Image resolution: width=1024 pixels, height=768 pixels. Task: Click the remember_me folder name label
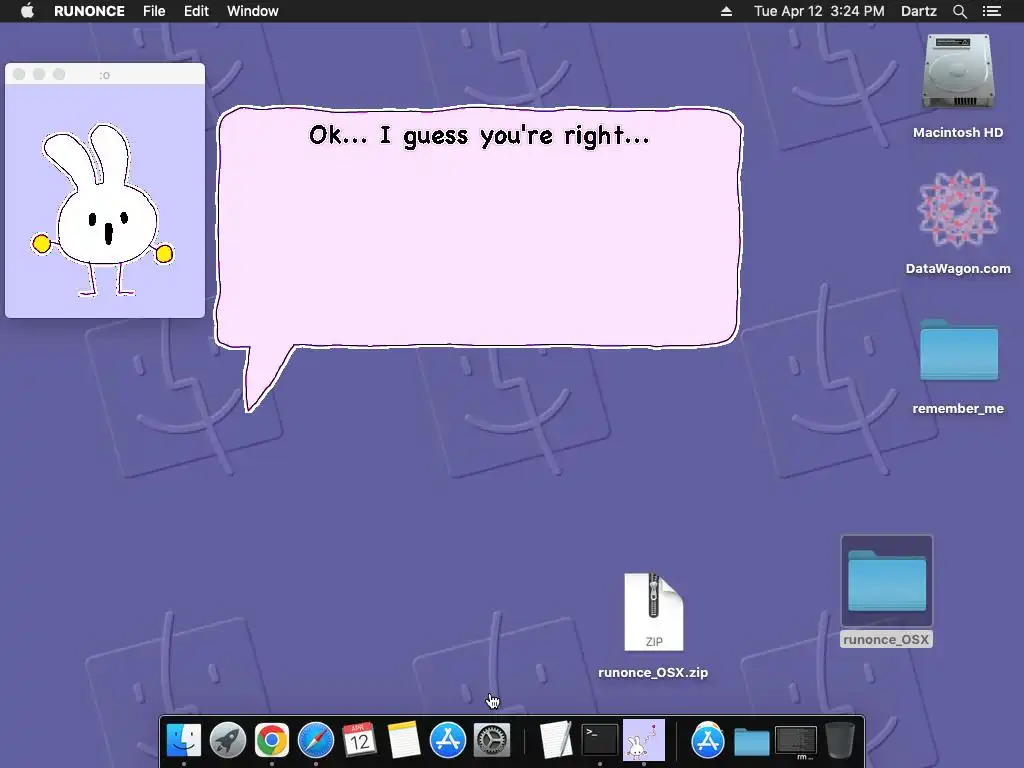point(958,408)
